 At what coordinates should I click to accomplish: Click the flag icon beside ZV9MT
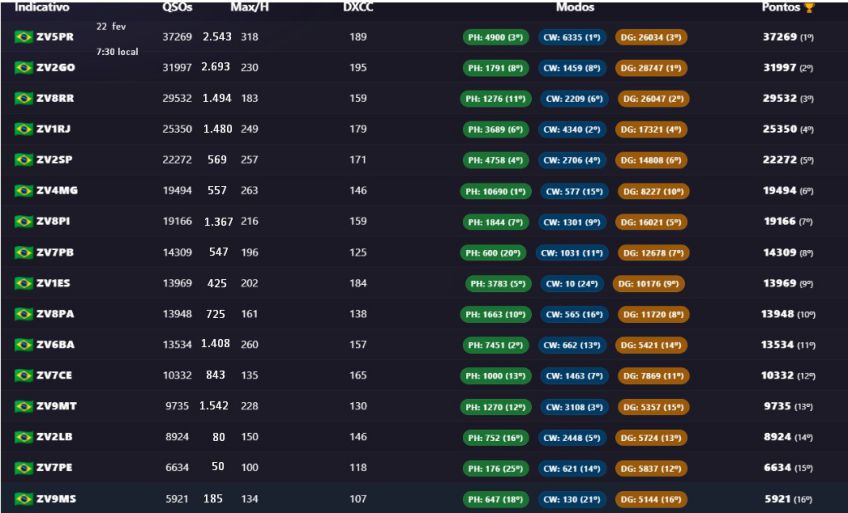tap(24, 407)
